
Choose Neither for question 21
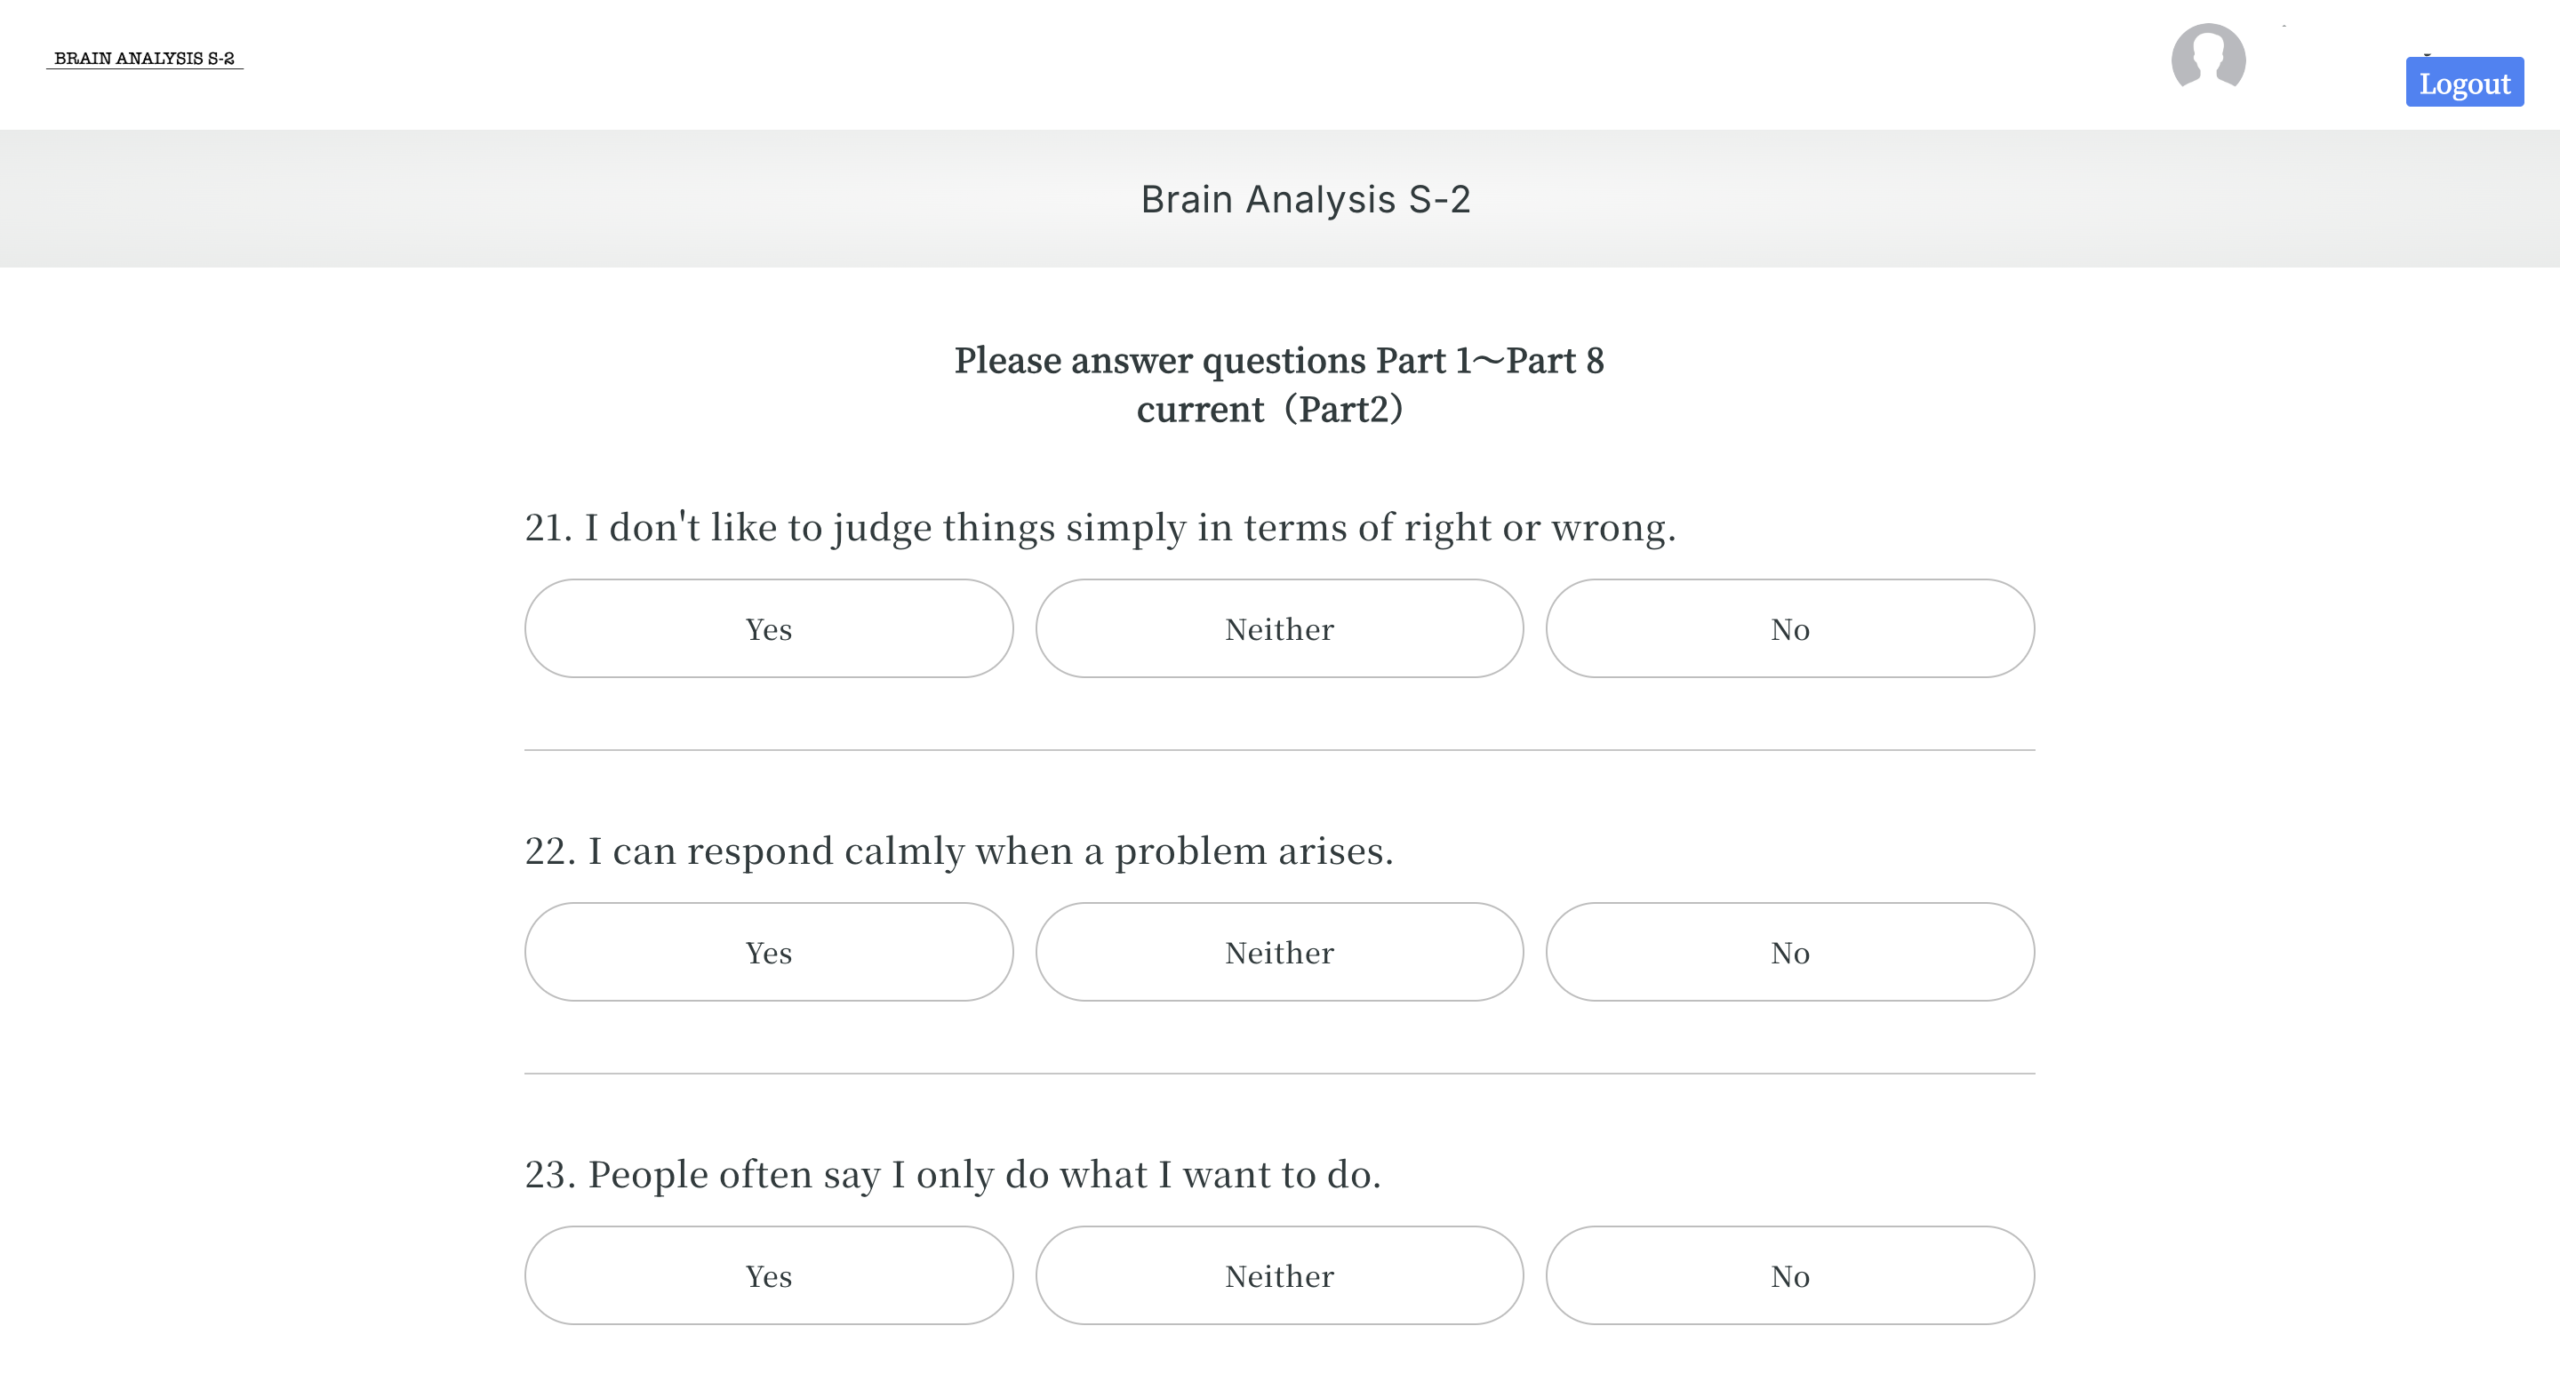[1279, 628]
